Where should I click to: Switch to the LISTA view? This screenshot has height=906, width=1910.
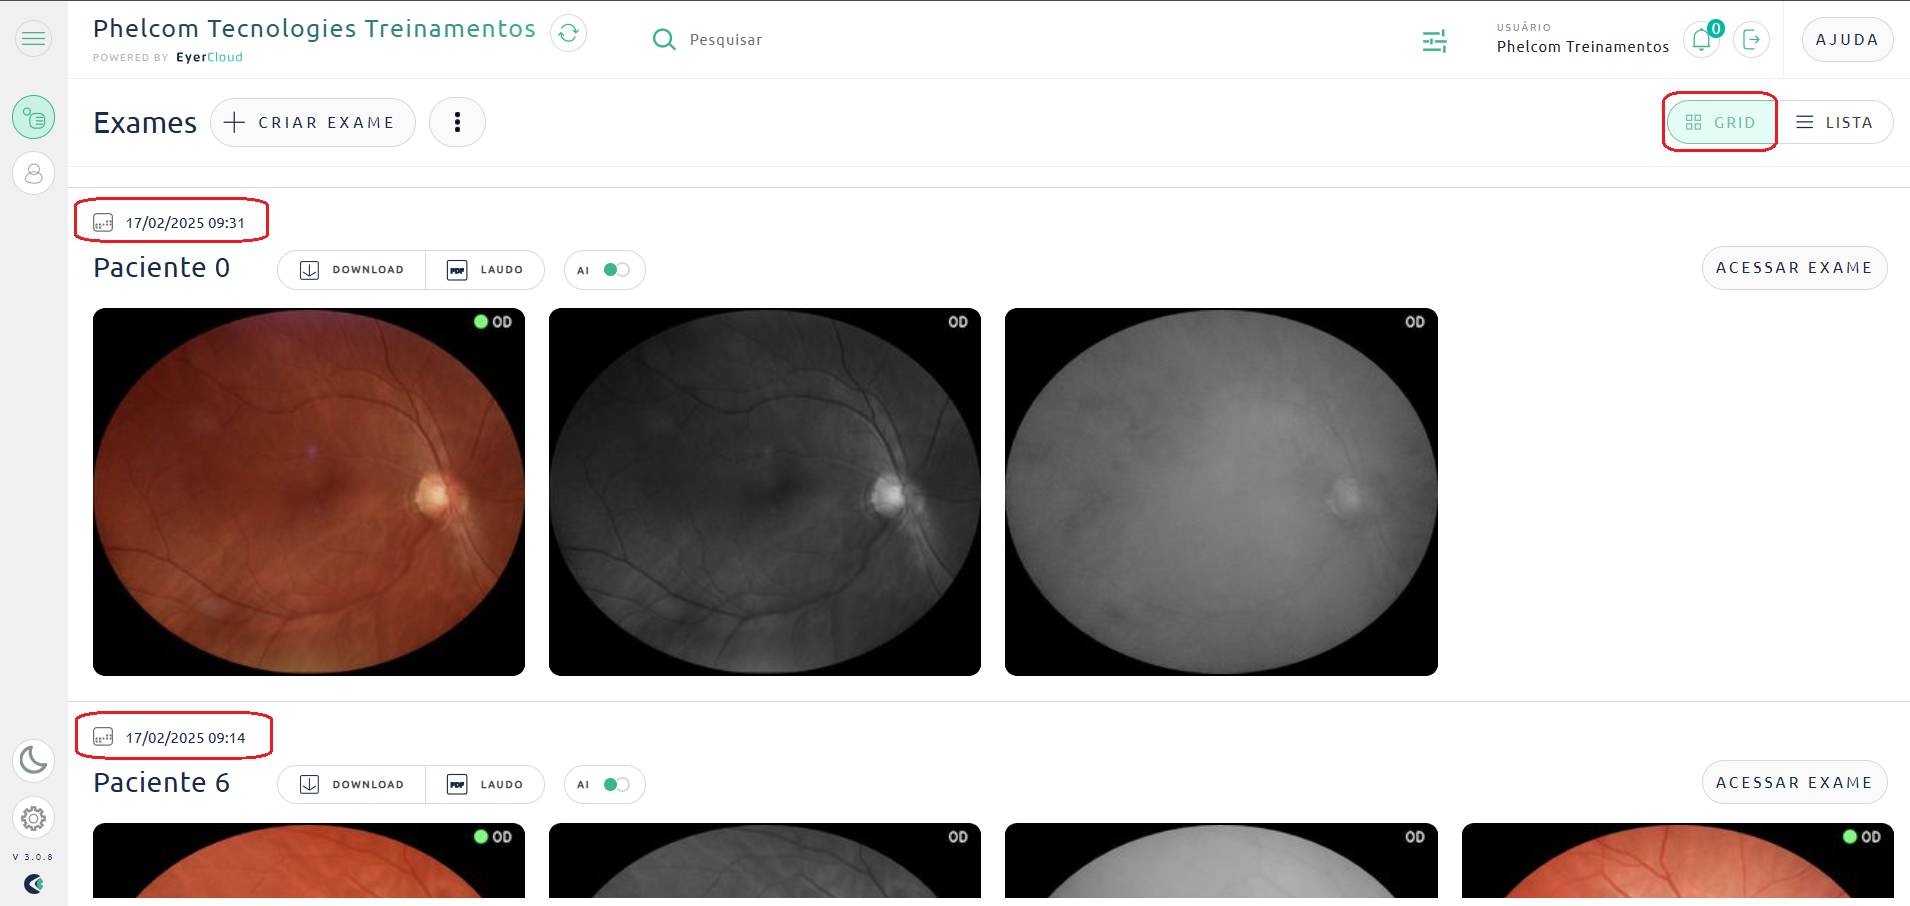click(1834, 122)
